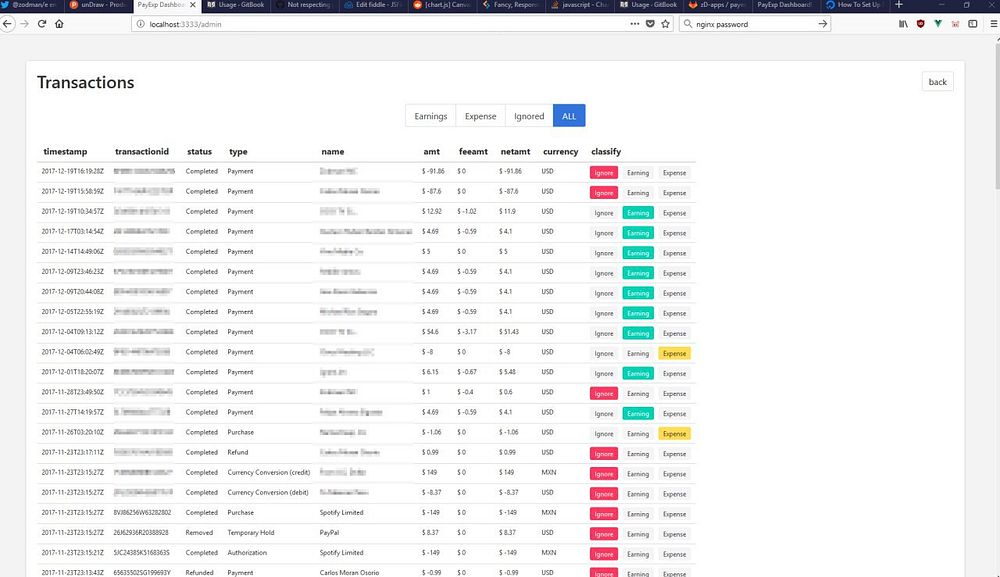
Task: Mark 2017-12-14T14:49:06Z row as Expense
Action: [674, 253]
